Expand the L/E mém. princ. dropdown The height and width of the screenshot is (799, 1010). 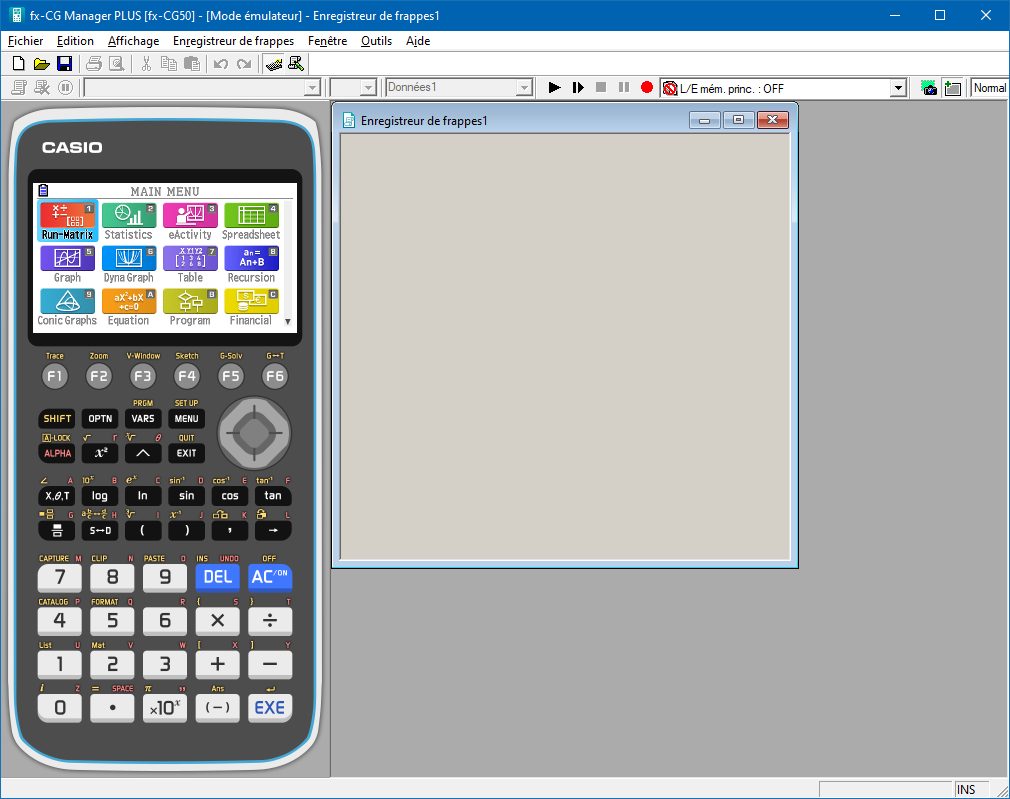[898, 88]
